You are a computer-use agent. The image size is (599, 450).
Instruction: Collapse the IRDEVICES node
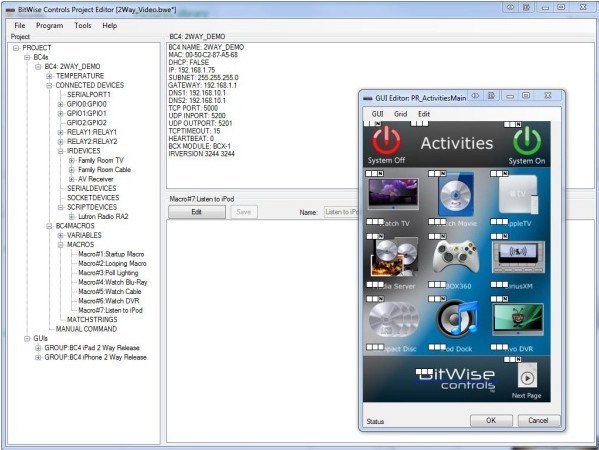click(x=60, y=151)
